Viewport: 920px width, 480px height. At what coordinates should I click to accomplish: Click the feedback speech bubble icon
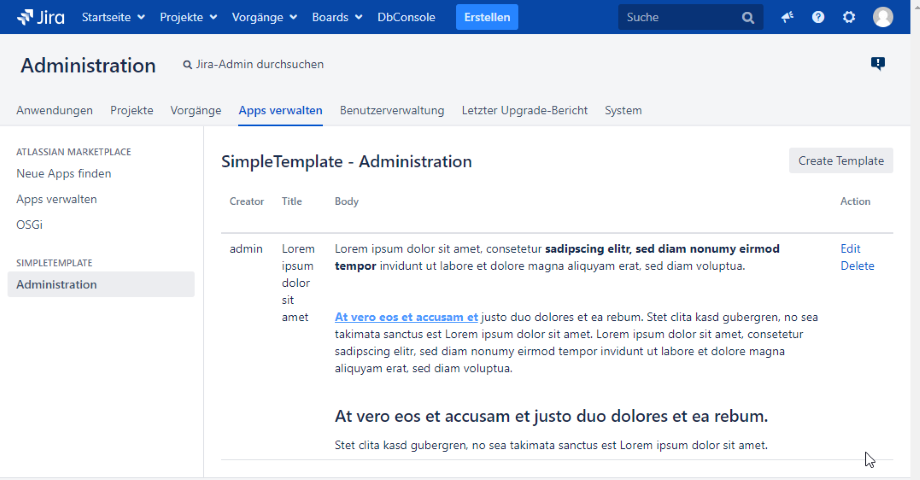click(878, 63)
